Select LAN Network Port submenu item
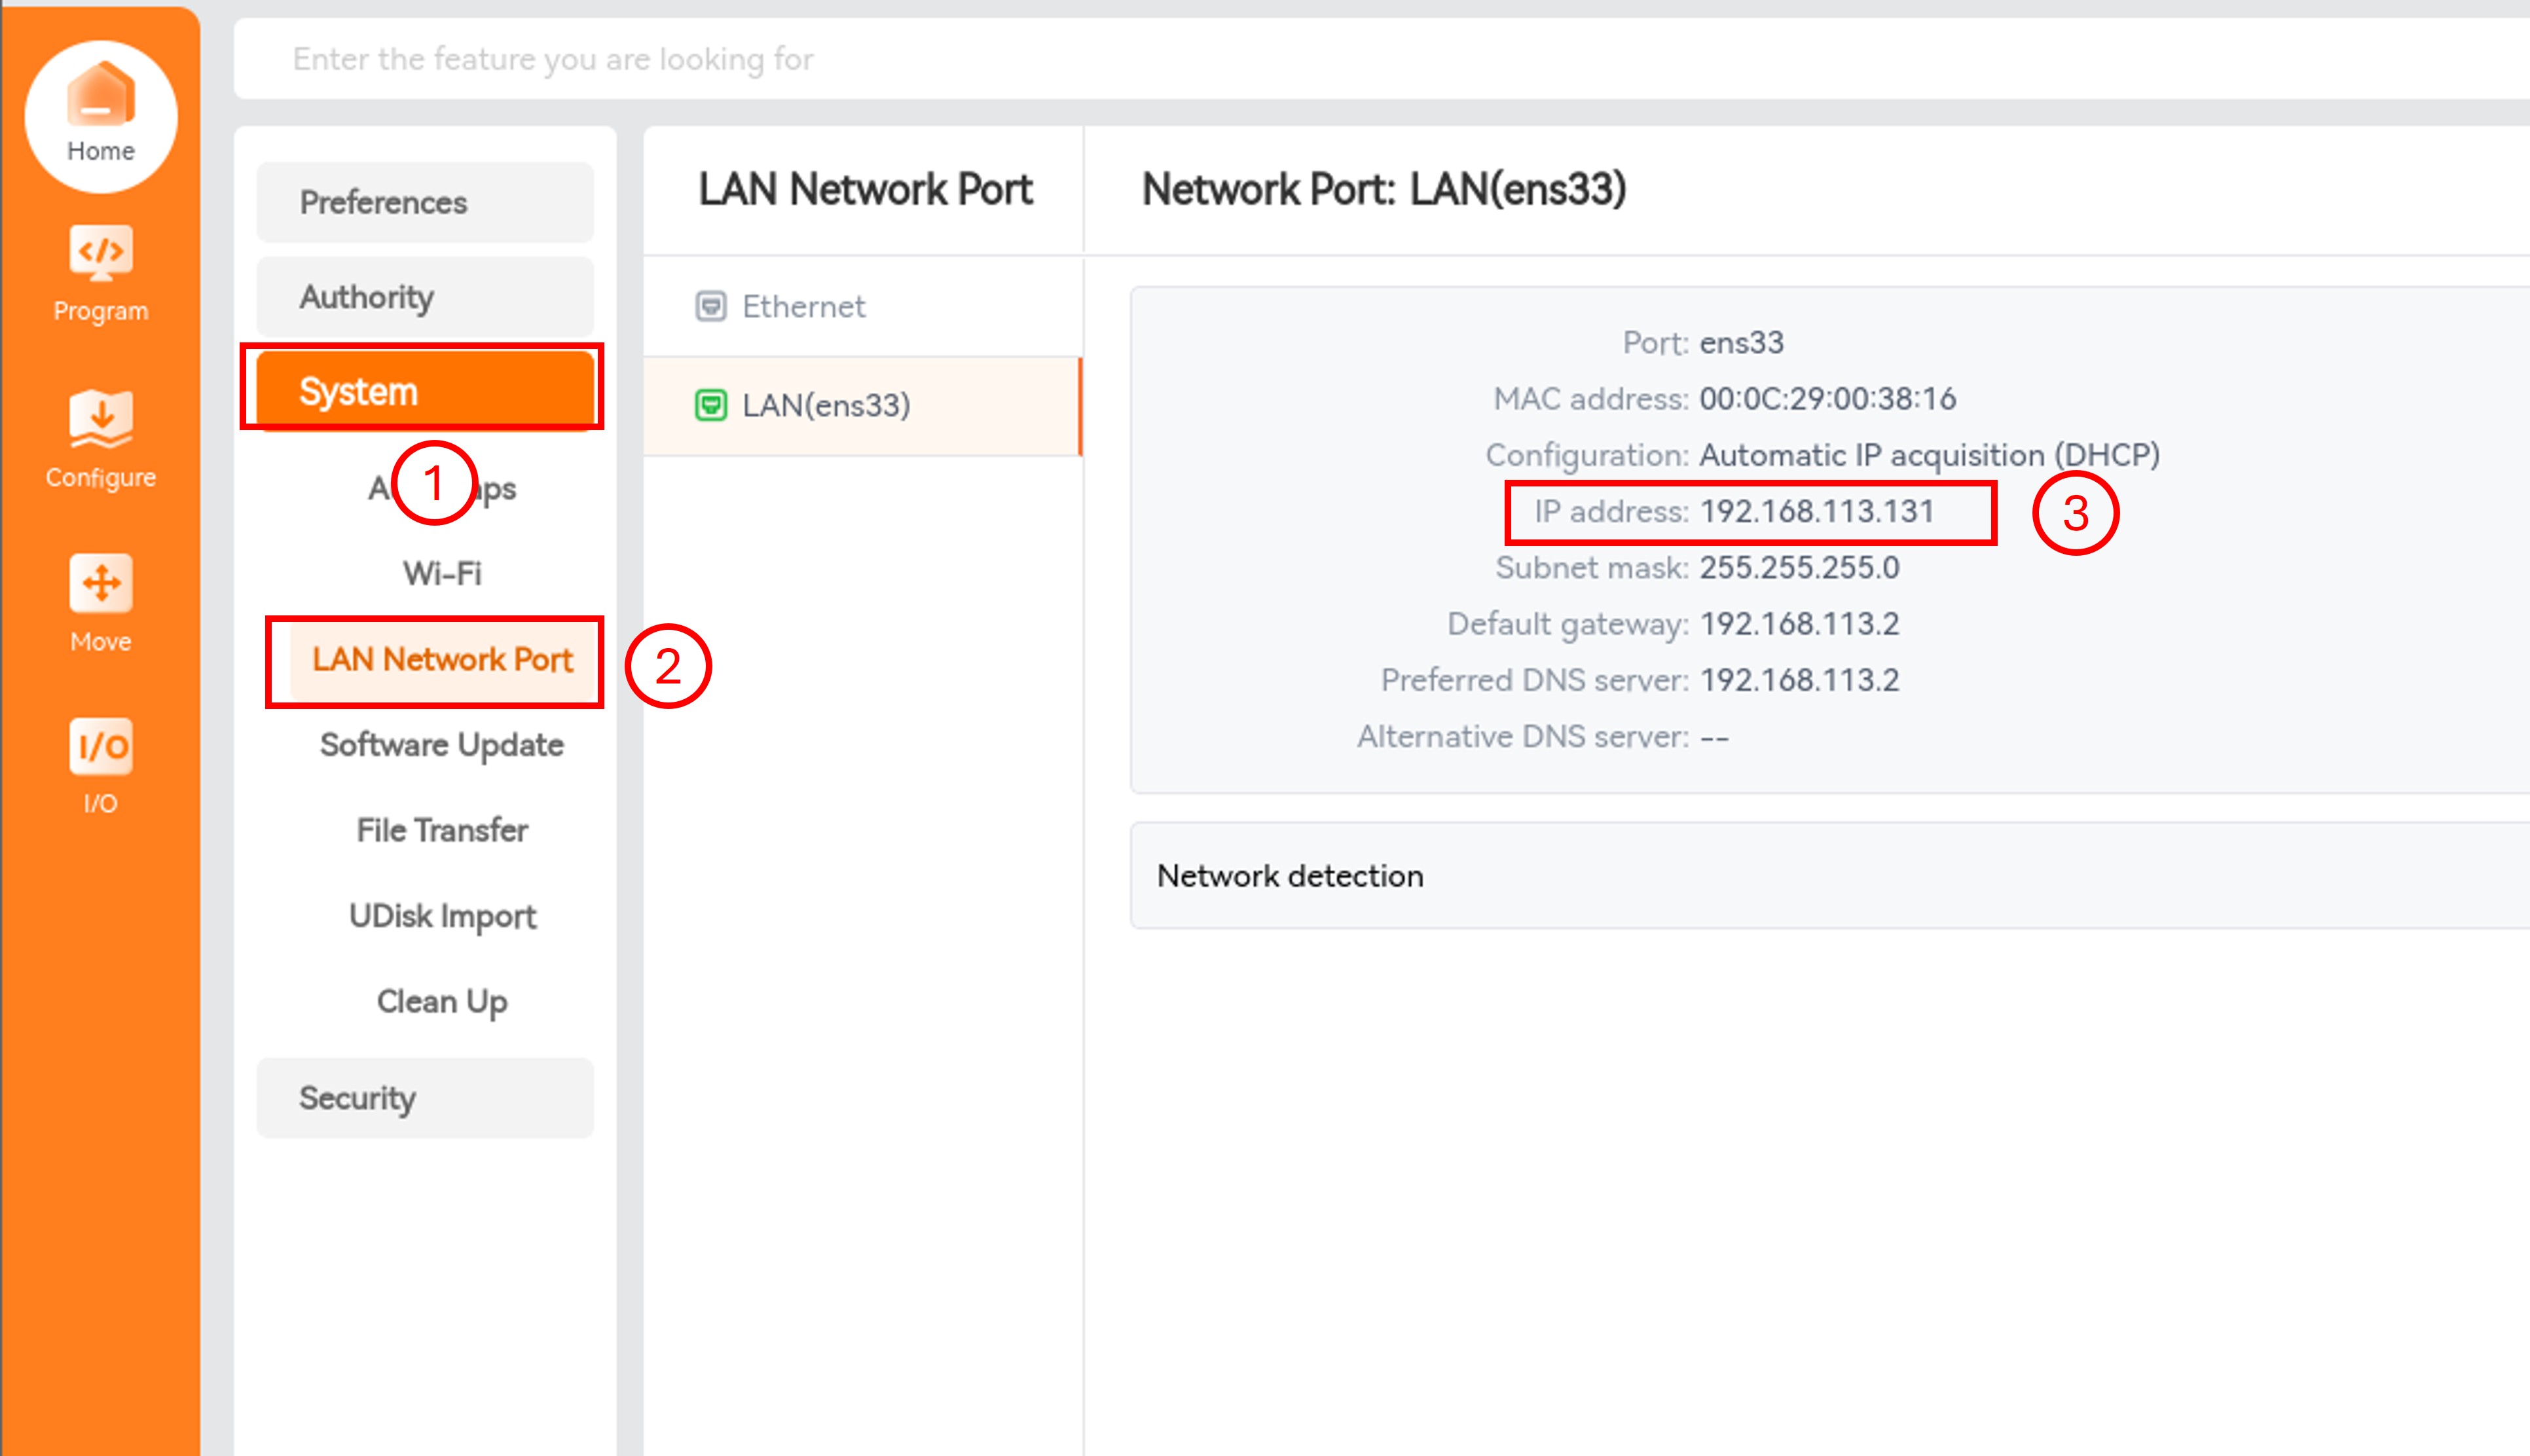2530x1456 pixels. tap(442, 660)
